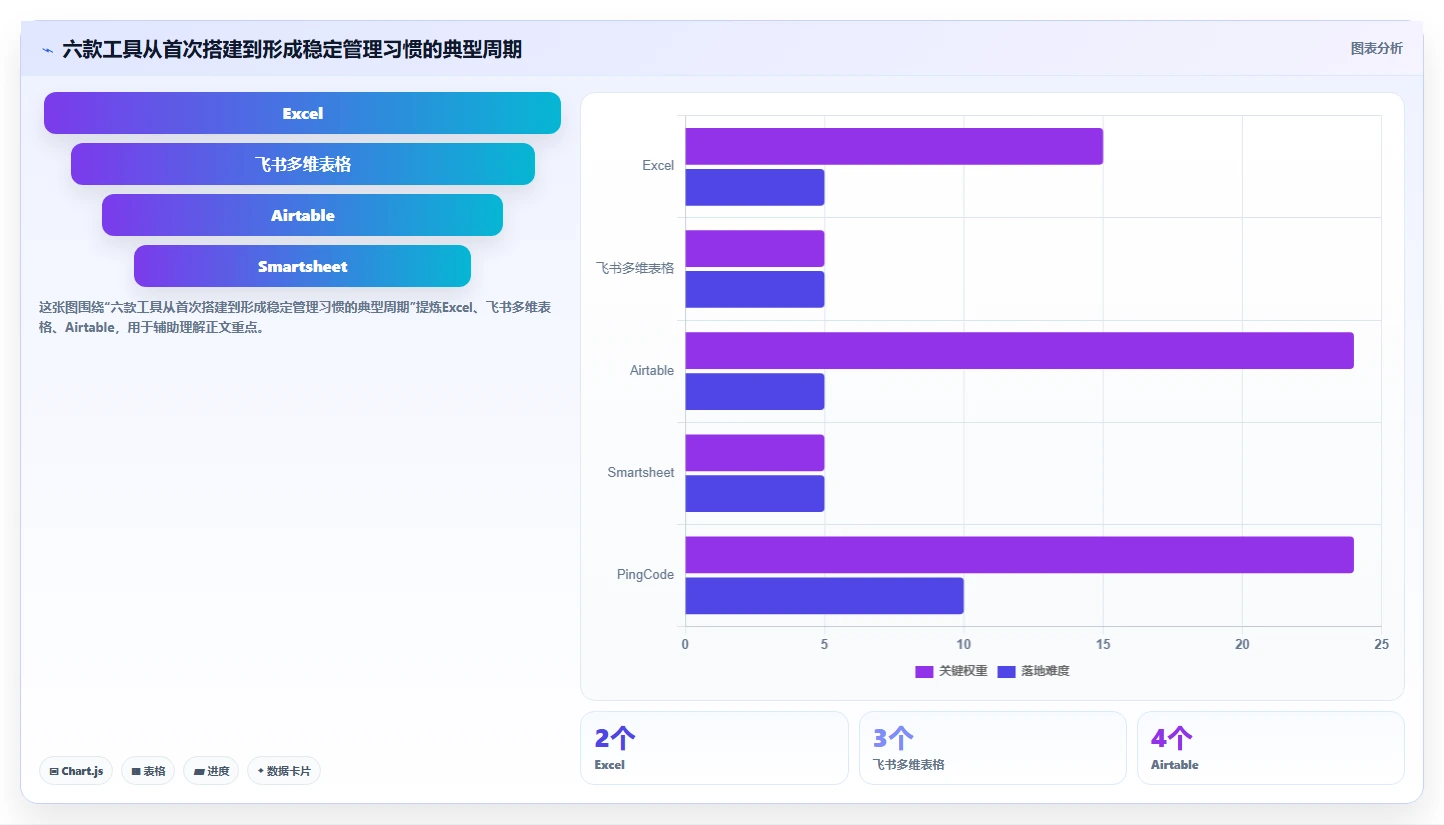Click the 表格 tag chip
This screenshot has height=825, width=1444.
pyautogui.click(x=148, y=771)
